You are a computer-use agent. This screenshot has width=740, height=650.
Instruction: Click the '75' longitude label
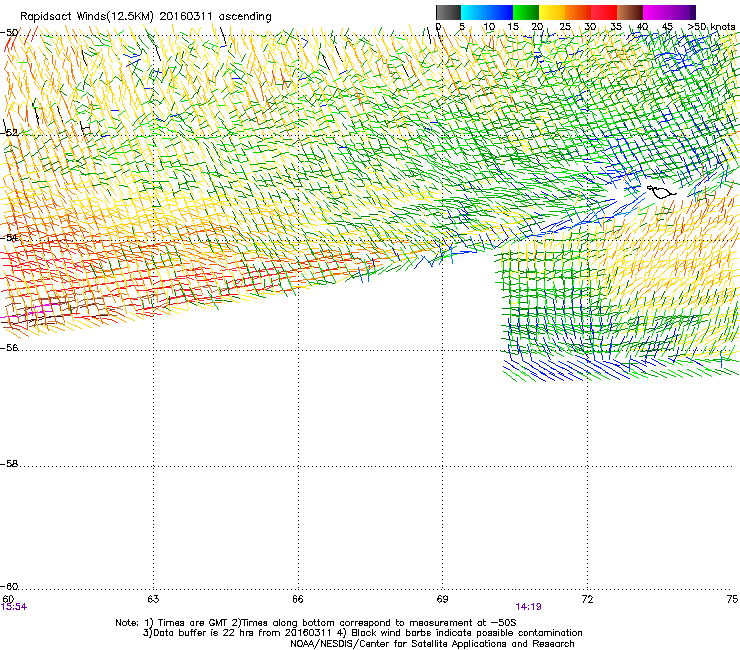tap(732, 599)
